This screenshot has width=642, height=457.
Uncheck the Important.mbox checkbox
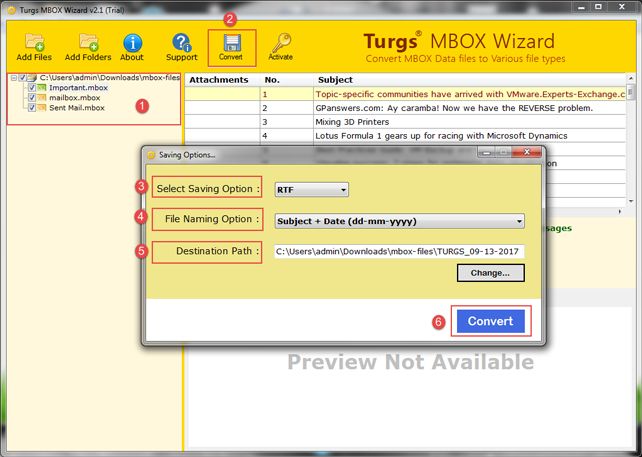[32, 87]
